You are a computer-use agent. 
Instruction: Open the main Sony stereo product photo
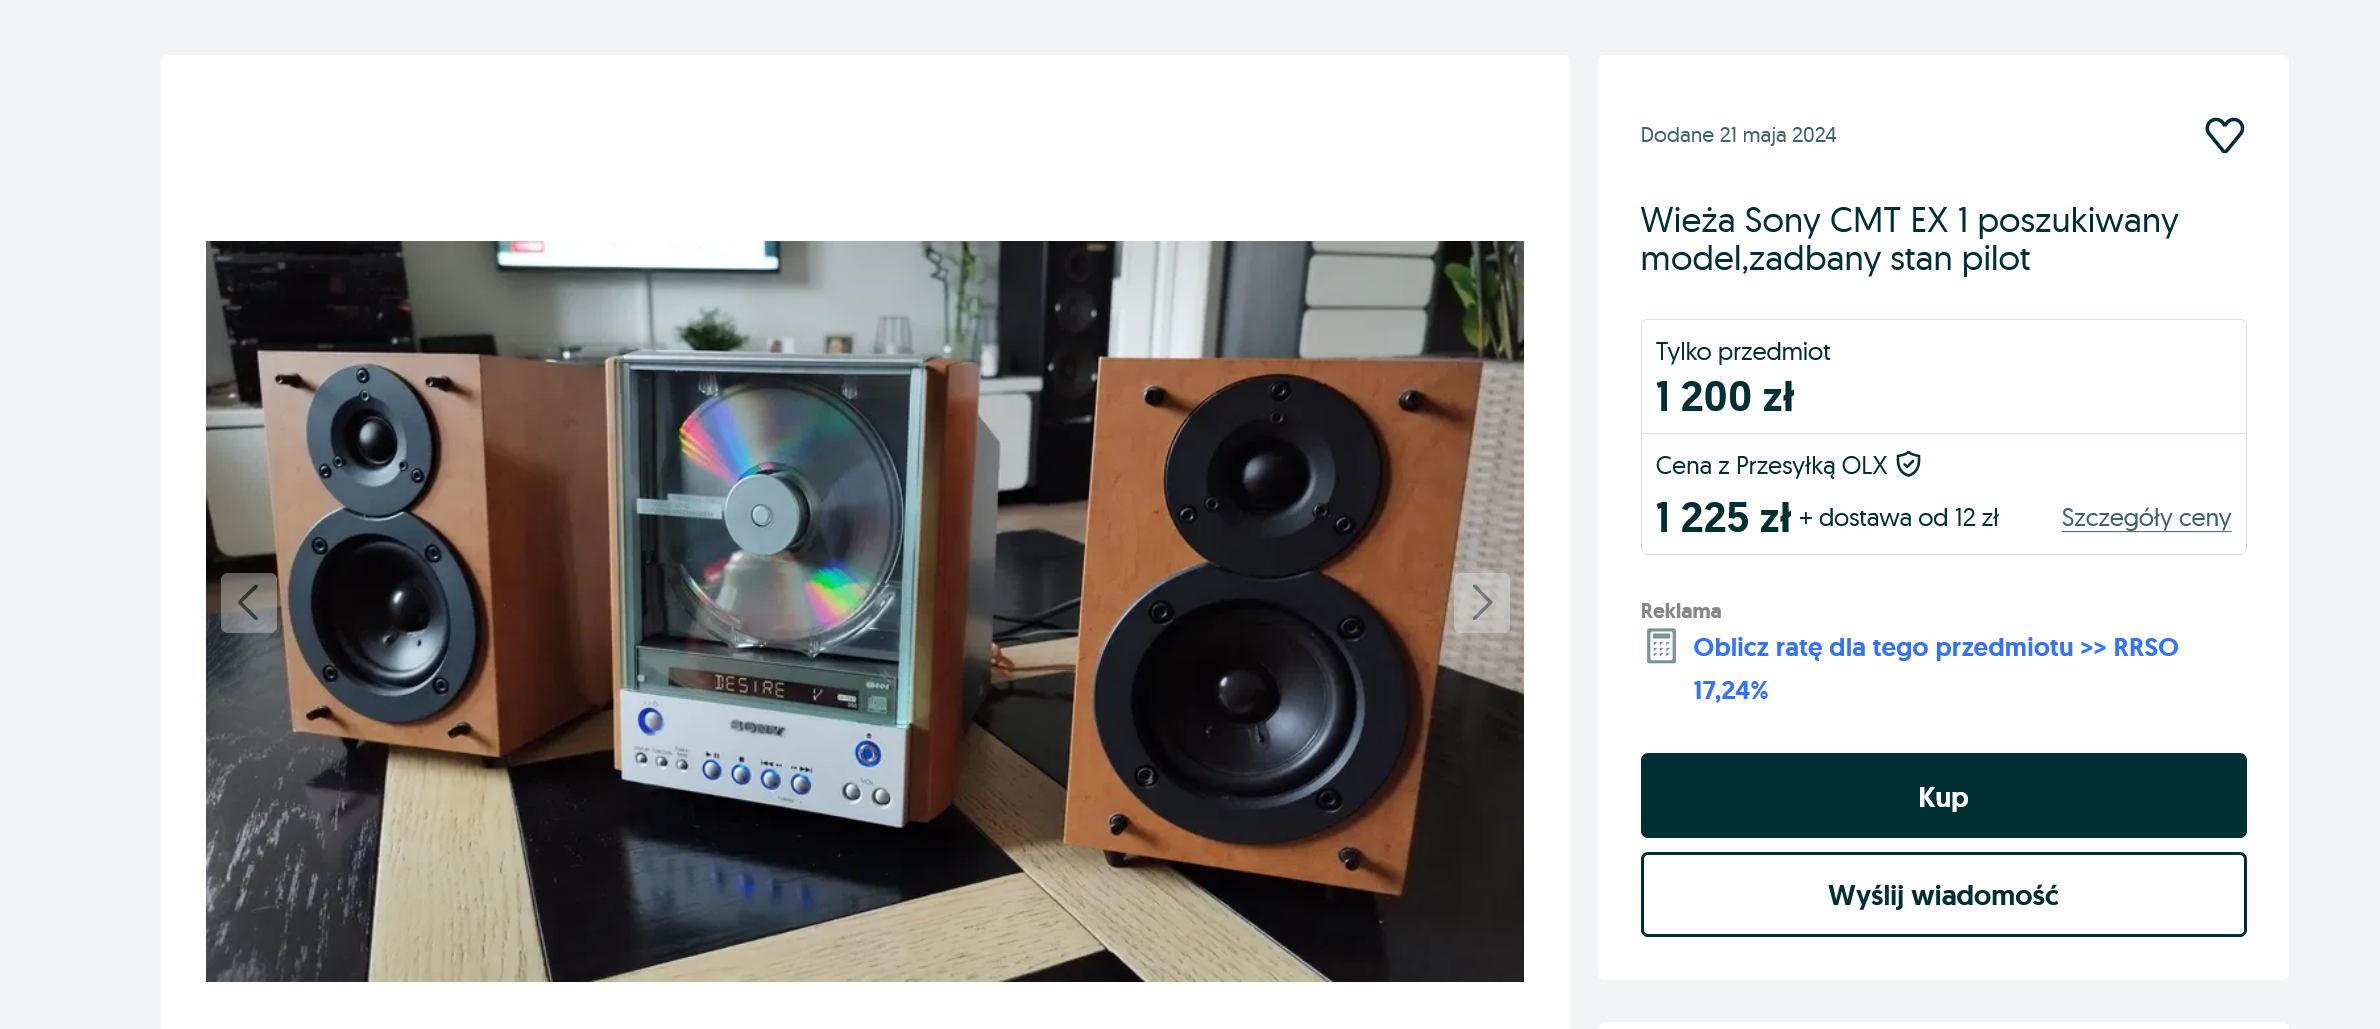pos(865,611)
